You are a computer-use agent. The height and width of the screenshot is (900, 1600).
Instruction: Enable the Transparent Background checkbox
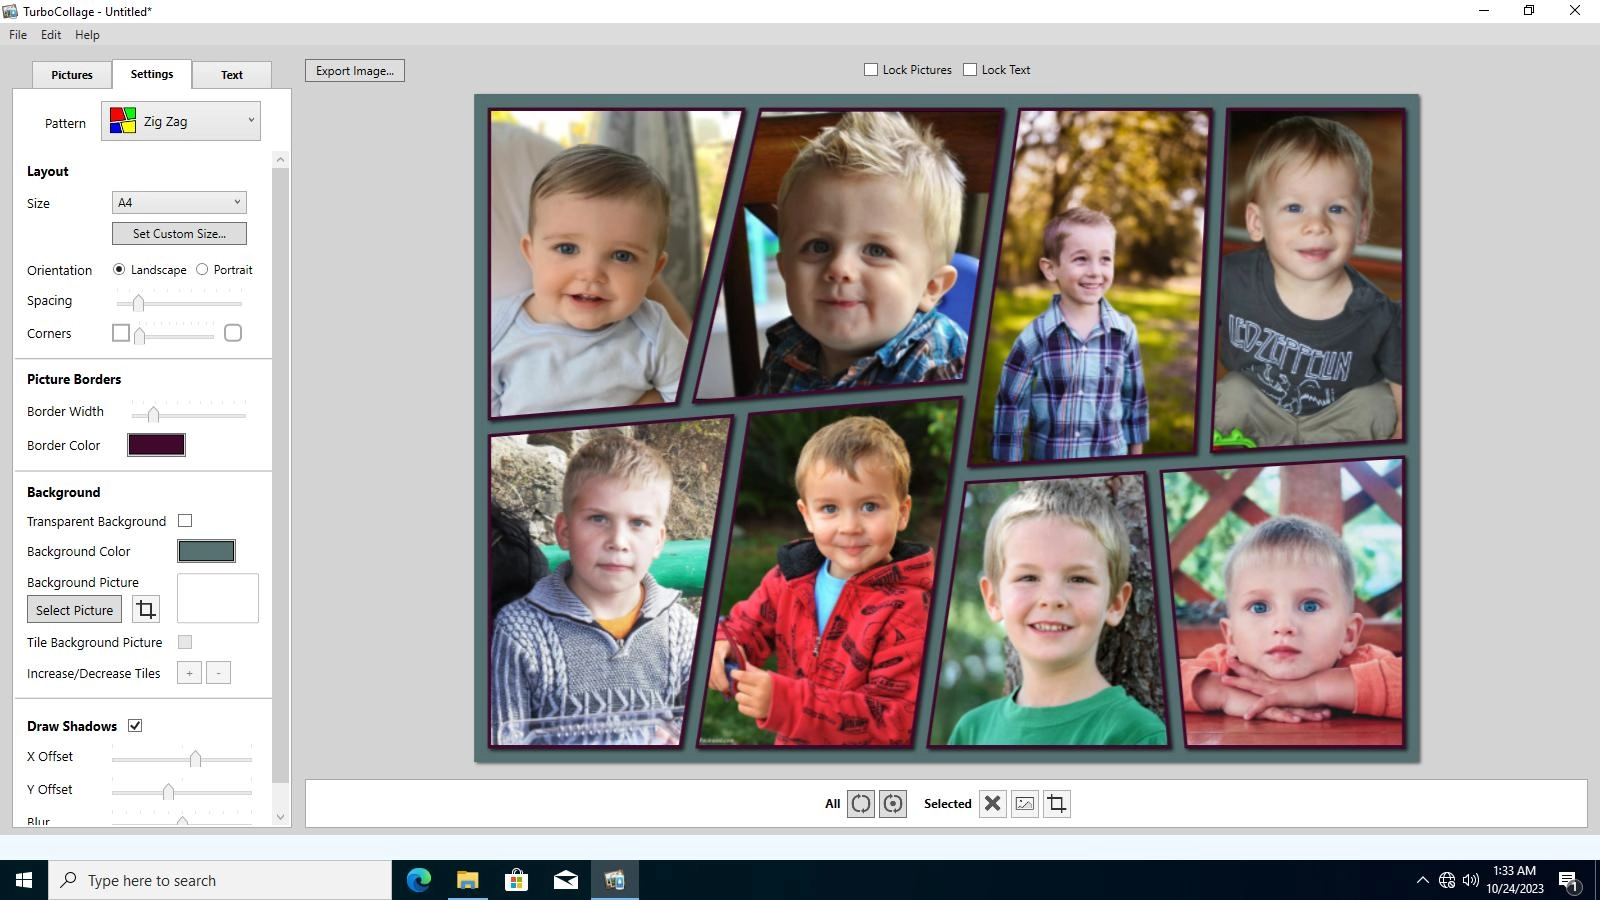coord(185,521)
